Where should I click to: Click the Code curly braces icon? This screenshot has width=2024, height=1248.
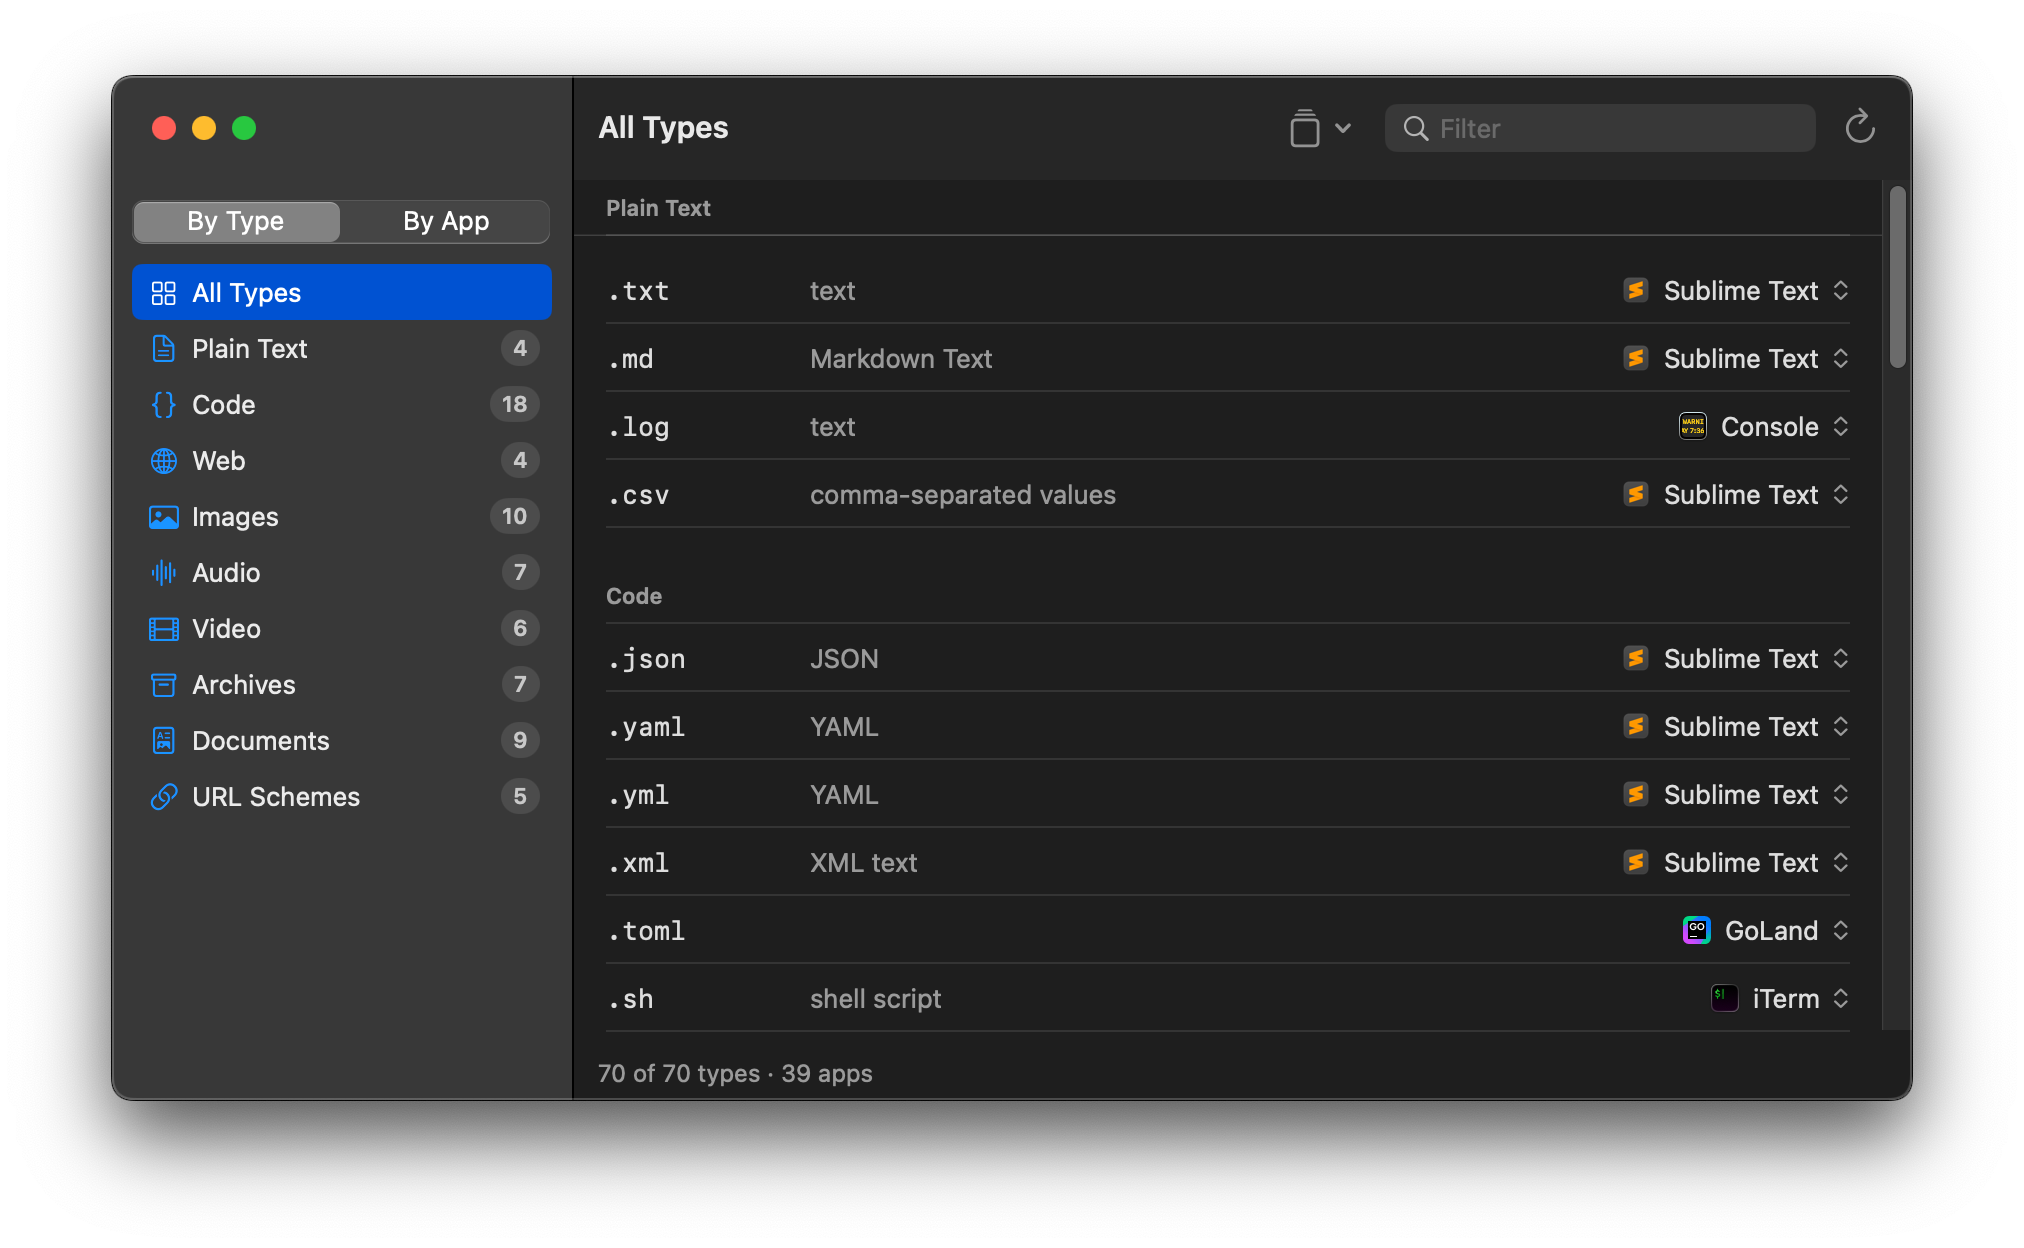point(163,405)
